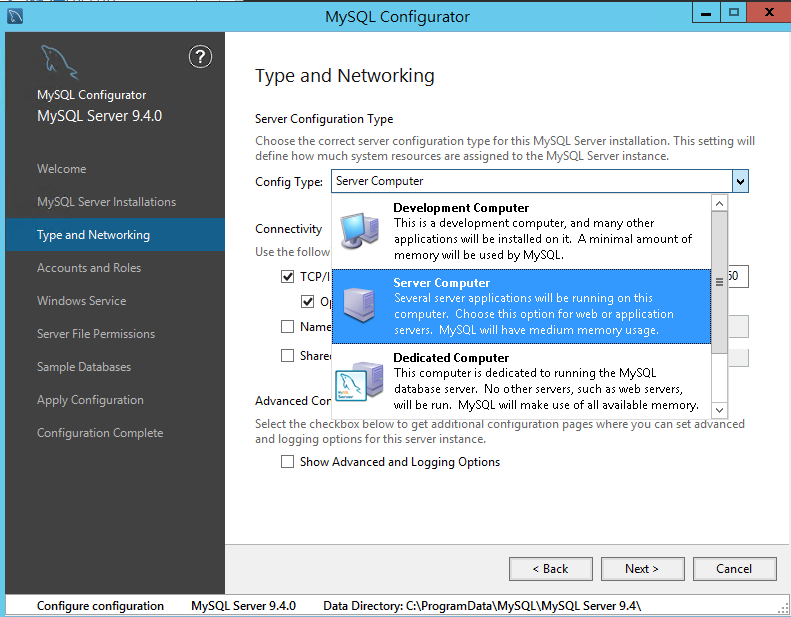Open the Apply Configuration step
The image size is (791, 617).
tap(90, 400)
